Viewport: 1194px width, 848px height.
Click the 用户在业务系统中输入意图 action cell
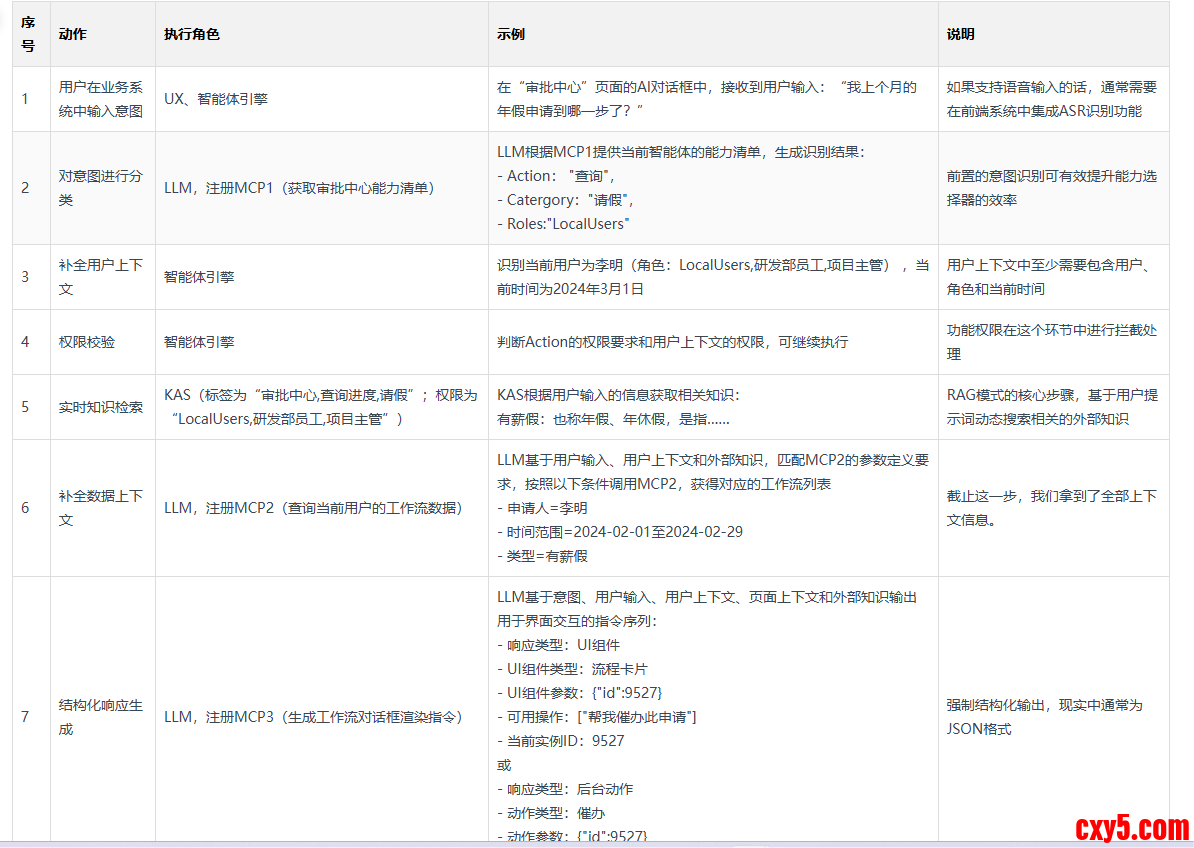[x=101, y=99]
